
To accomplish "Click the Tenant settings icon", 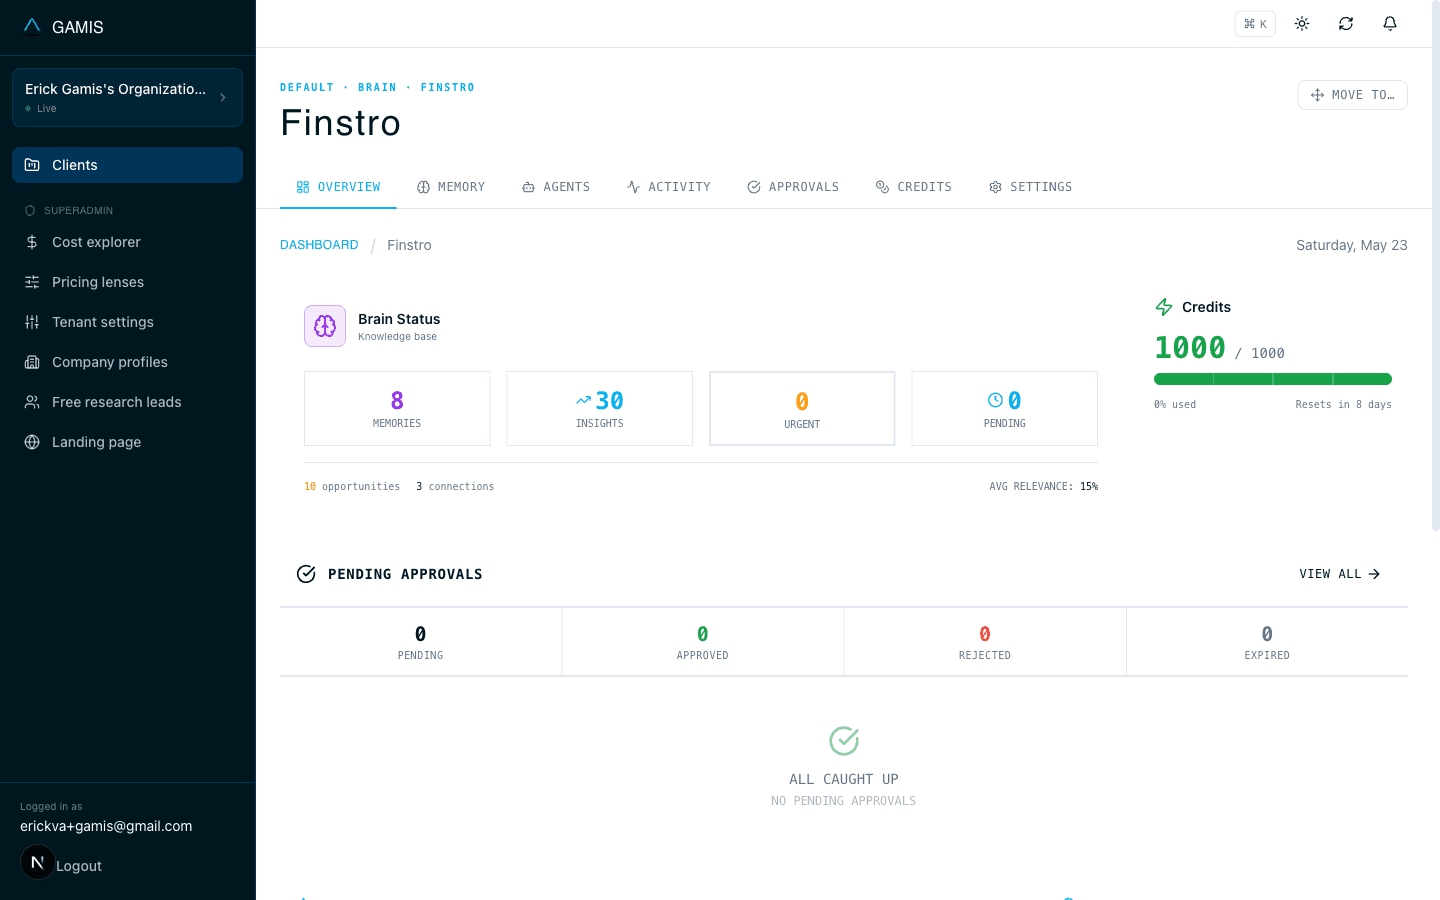I will click(32, 322).
